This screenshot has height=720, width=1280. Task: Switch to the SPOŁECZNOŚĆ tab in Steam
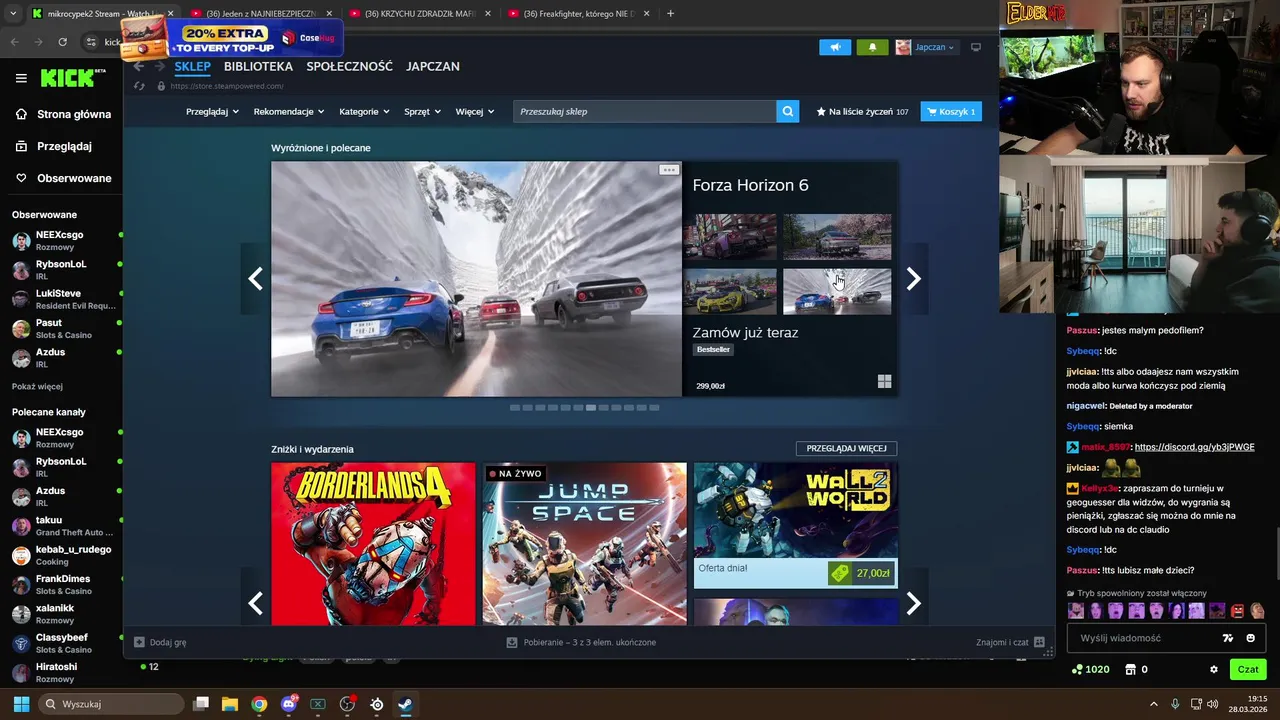pyautogui.click(x=349, y=66)
